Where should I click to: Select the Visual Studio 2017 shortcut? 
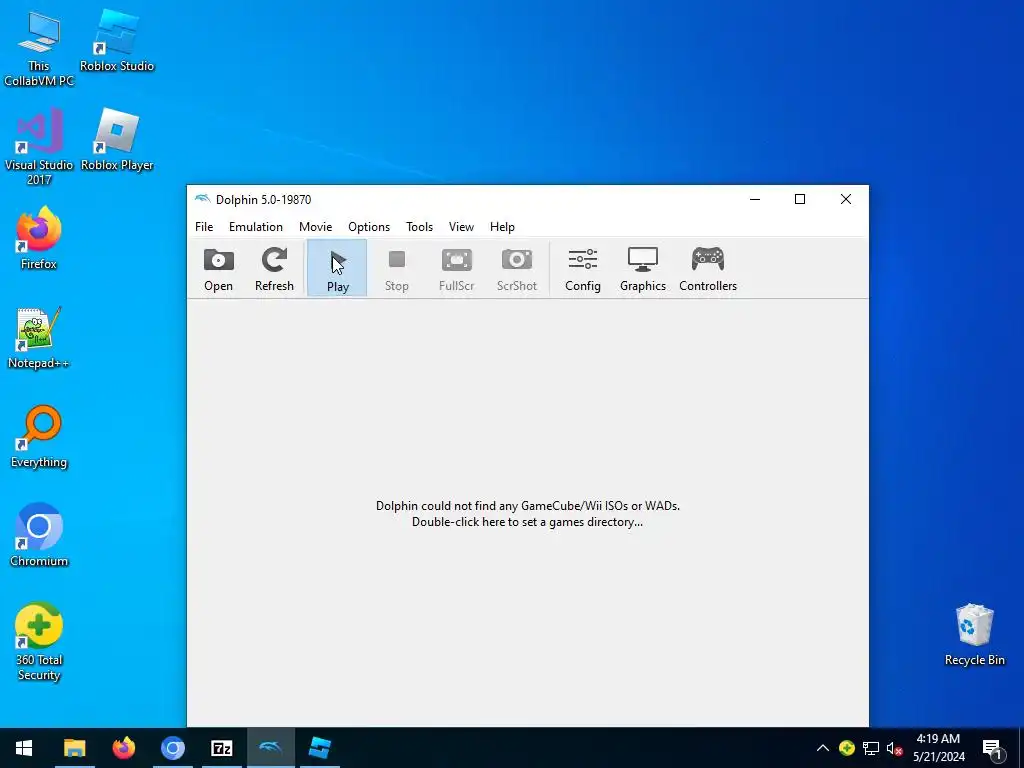coord(39,148)
